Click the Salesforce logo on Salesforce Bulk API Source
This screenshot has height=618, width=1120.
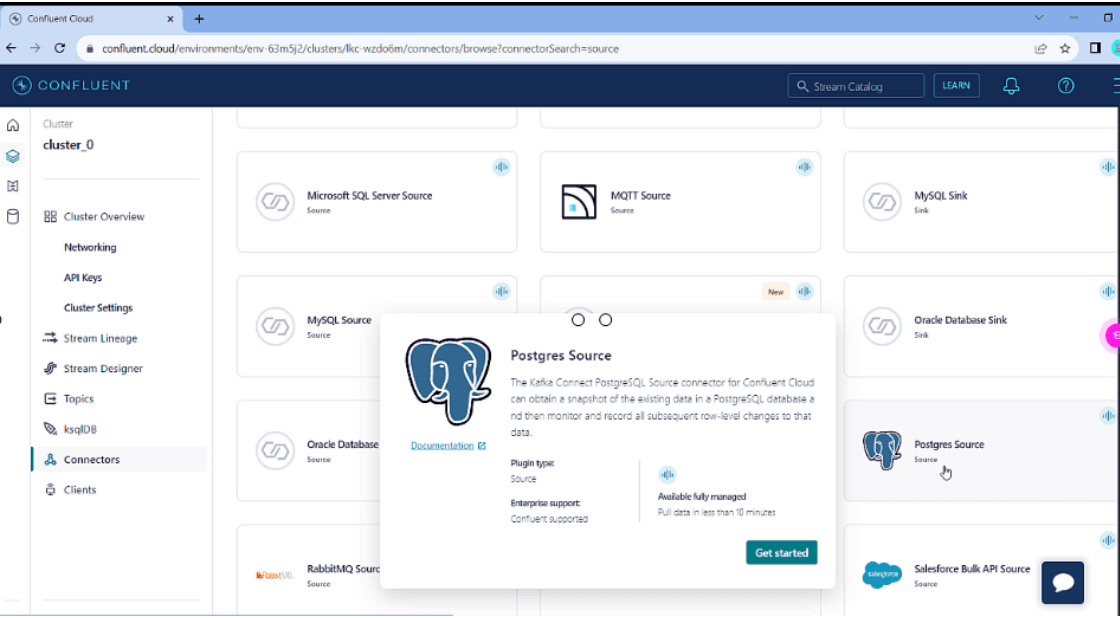click(881, 575)
